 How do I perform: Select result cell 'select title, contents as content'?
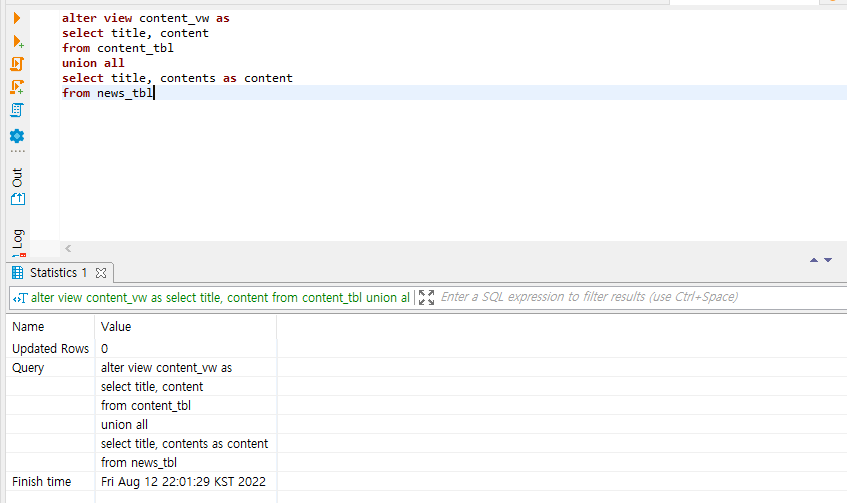(184, 444)
